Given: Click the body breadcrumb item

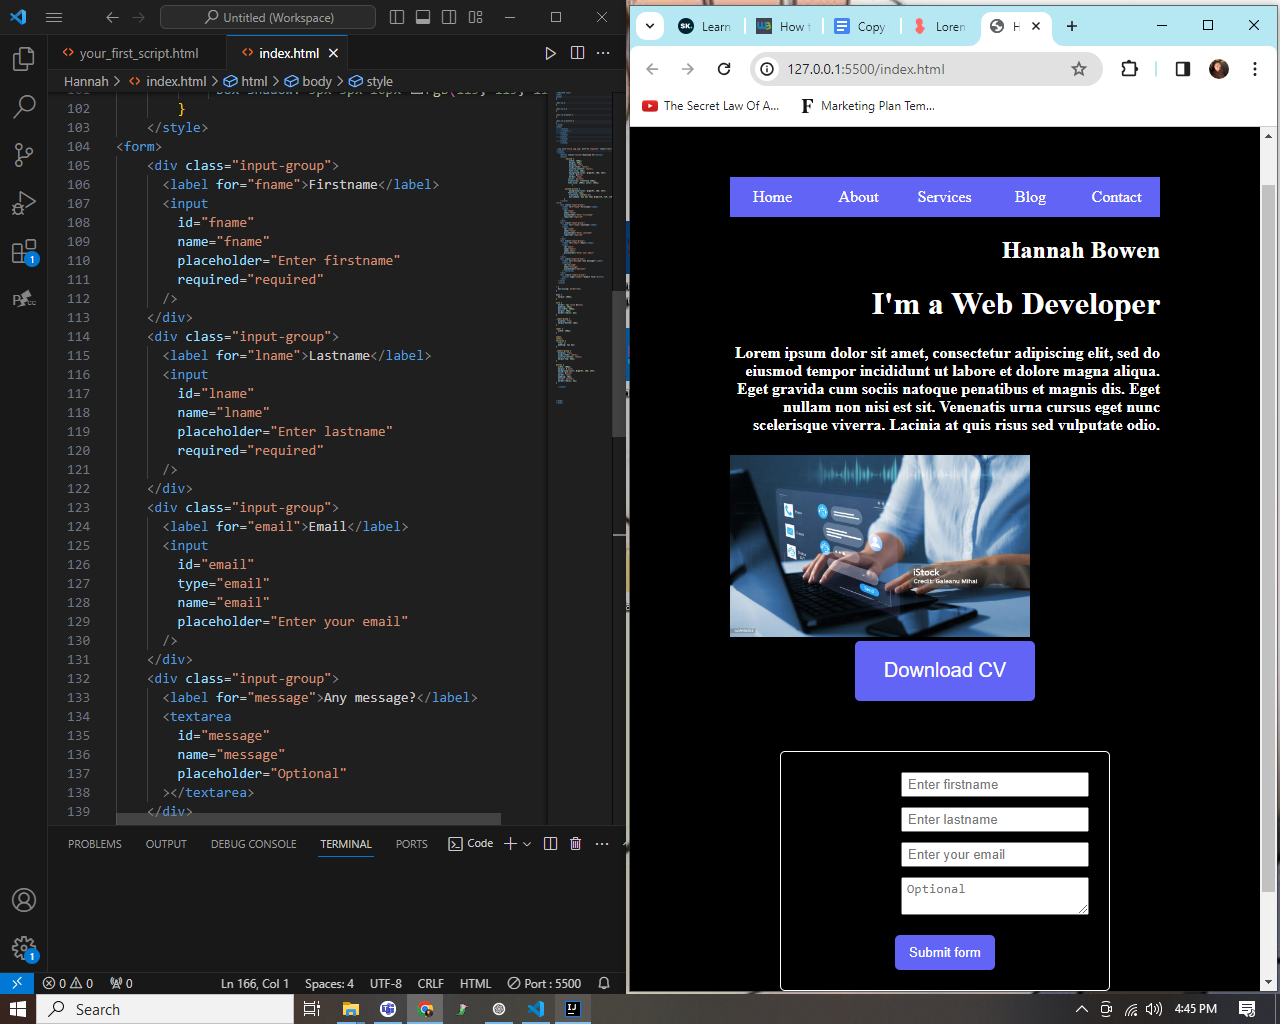Looking at the screenshot, I should pyautogui.click(x=308, y=81).
